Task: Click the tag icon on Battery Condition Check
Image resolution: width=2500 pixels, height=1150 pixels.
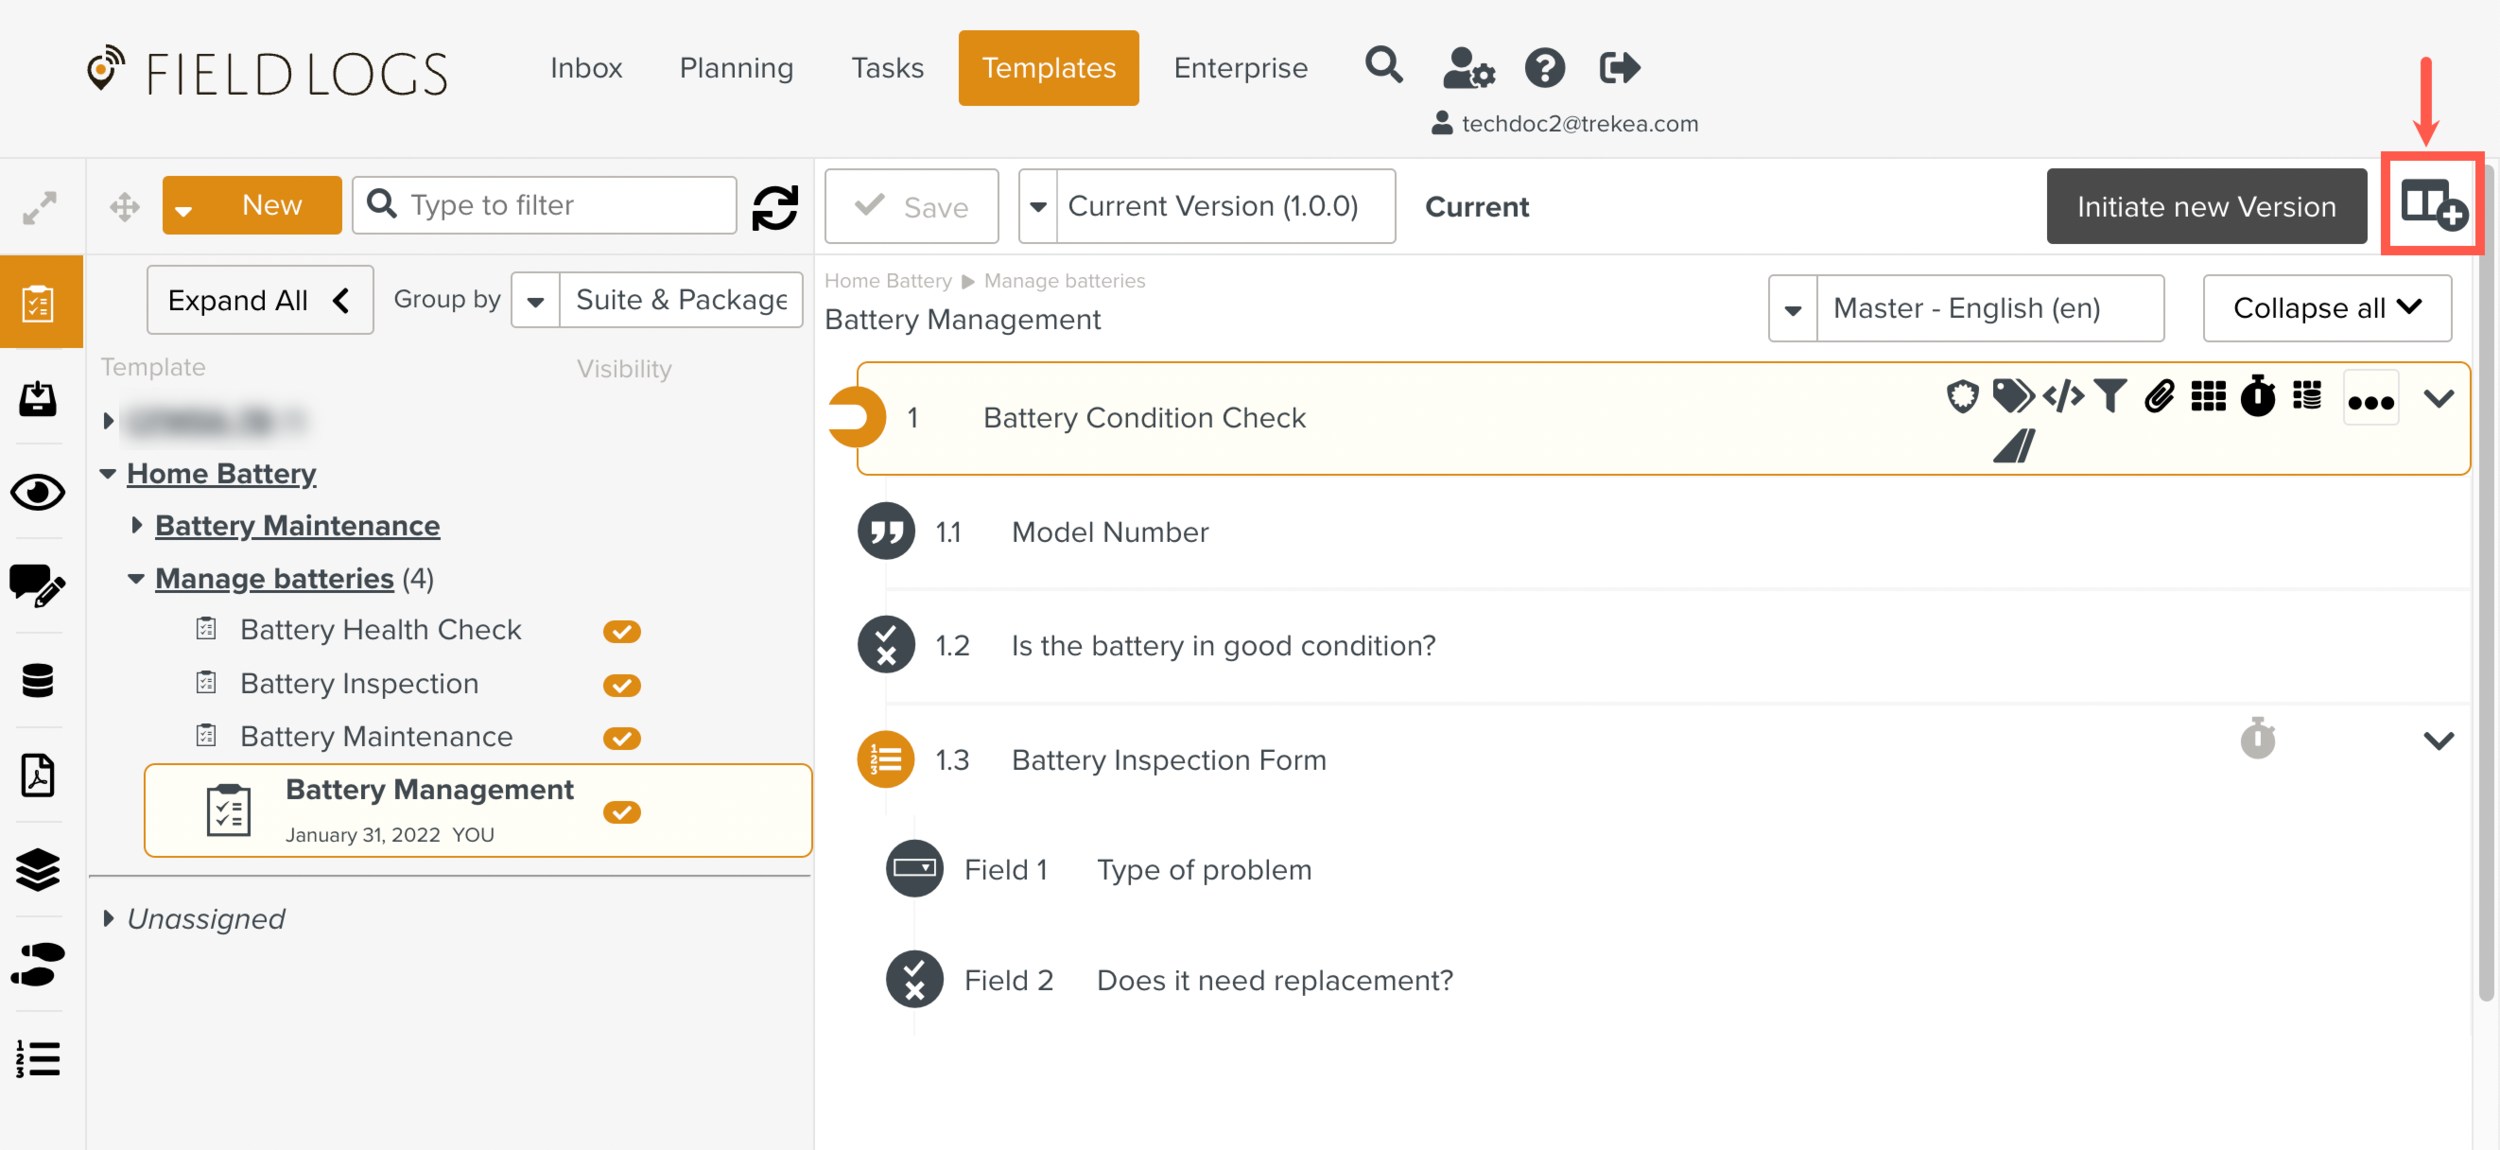Action: [2012, 396]
